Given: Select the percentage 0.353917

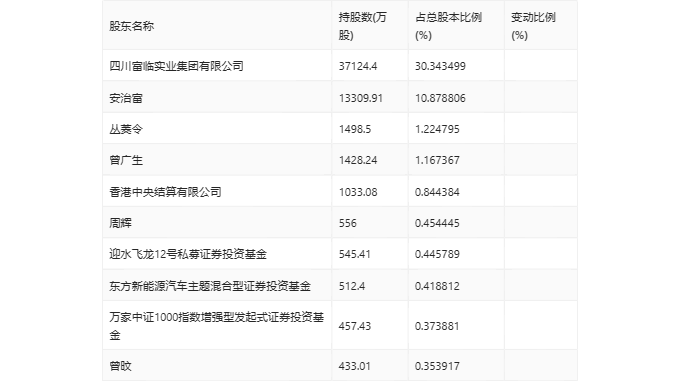Looking at the screenshot, I should (x=437, y=366).
